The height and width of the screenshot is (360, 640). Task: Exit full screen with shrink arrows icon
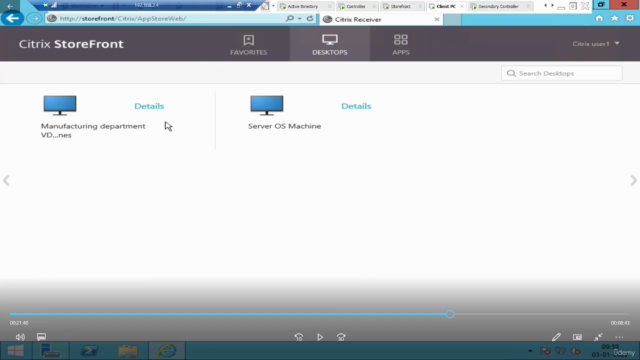598,337
